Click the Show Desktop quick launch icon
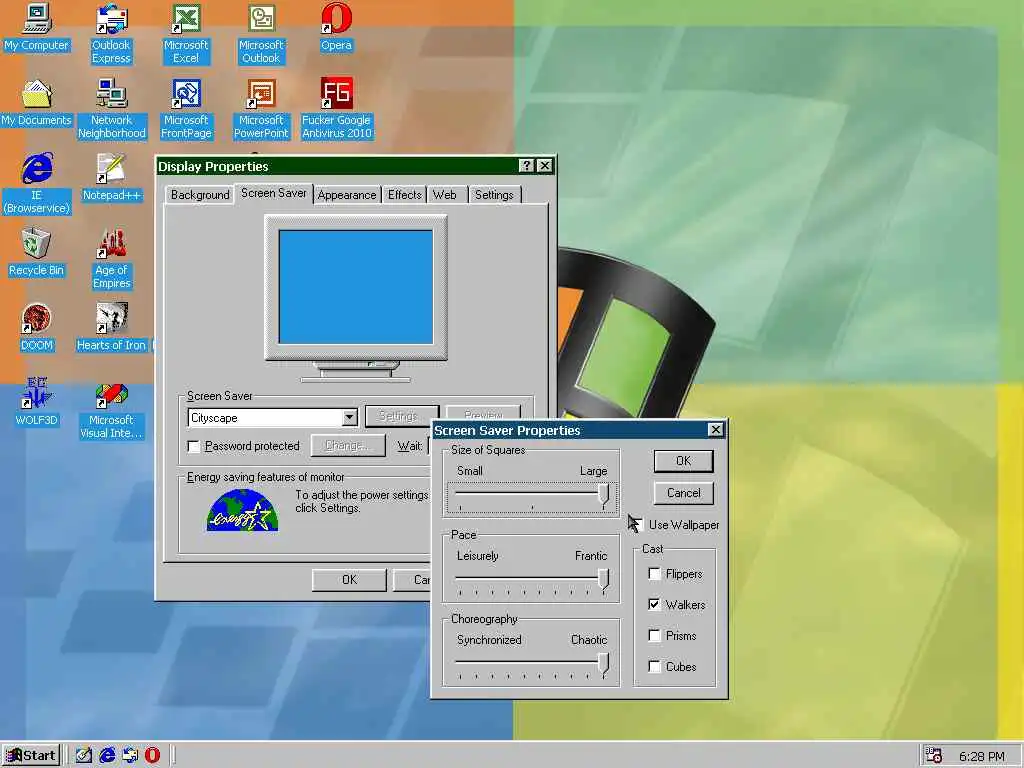The height and width of the screenshot is (768, 1024). coord(84,755)
